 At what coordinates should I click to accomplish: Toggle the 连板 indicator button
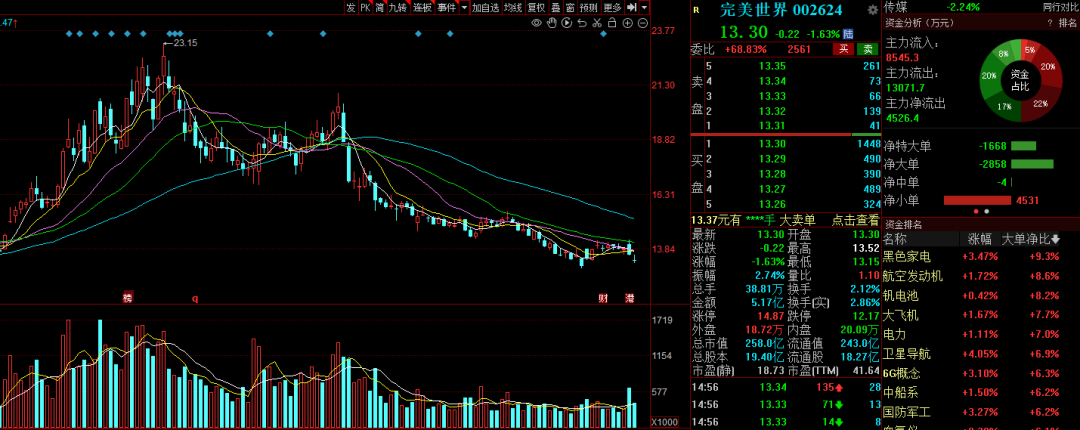(422, 8)
